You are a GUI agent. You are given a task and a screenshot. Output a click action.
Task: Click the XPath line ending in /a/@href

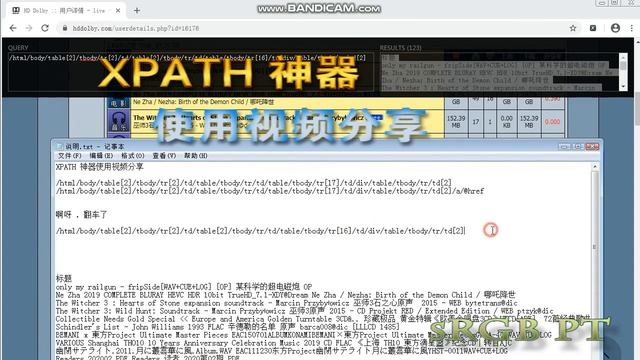point(270,191)
